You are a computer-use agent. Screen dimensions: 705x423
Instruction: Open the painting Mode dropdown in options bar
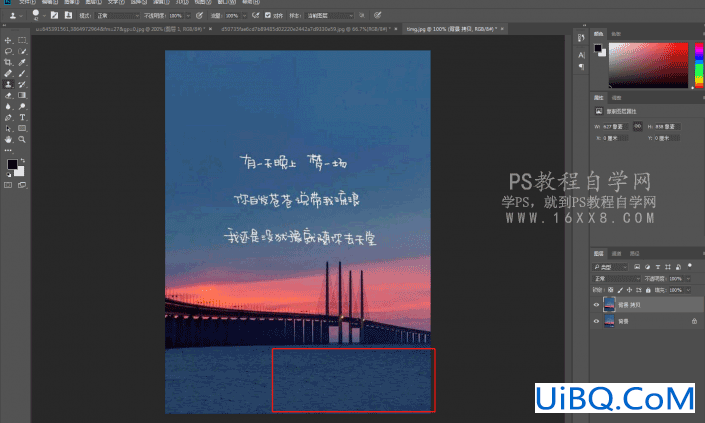(x=118, y=15)
